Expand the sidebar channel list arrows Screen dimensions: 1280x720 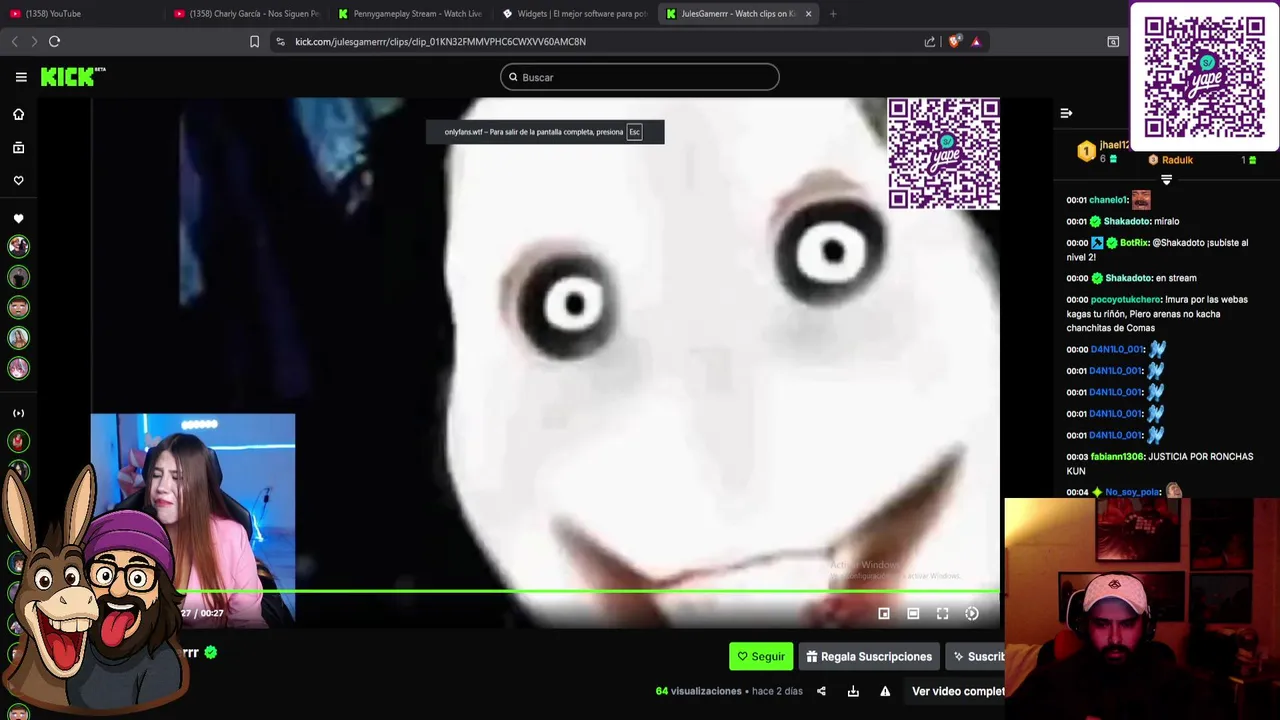[x=18, y=413]
